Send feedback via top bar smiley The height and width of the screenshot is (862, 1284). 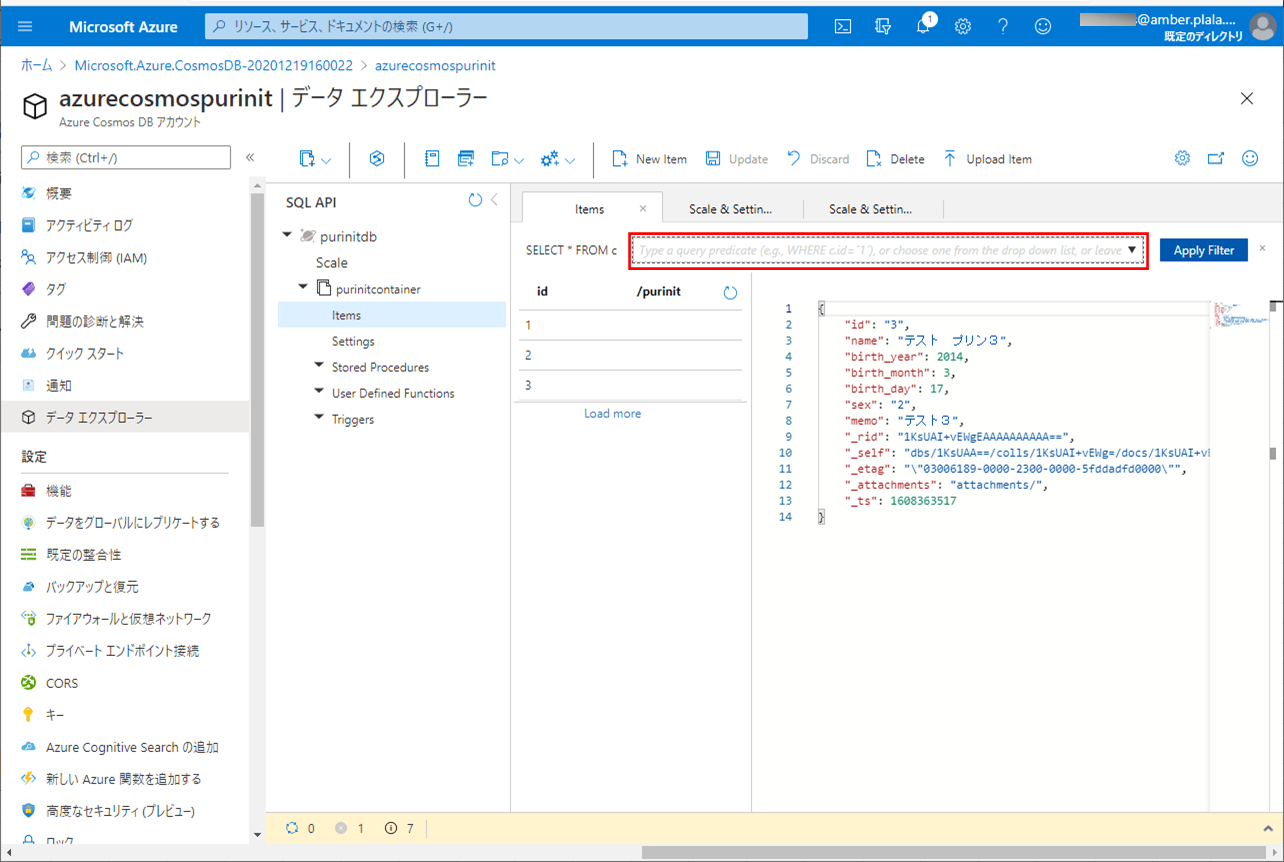pos(1043,27)
